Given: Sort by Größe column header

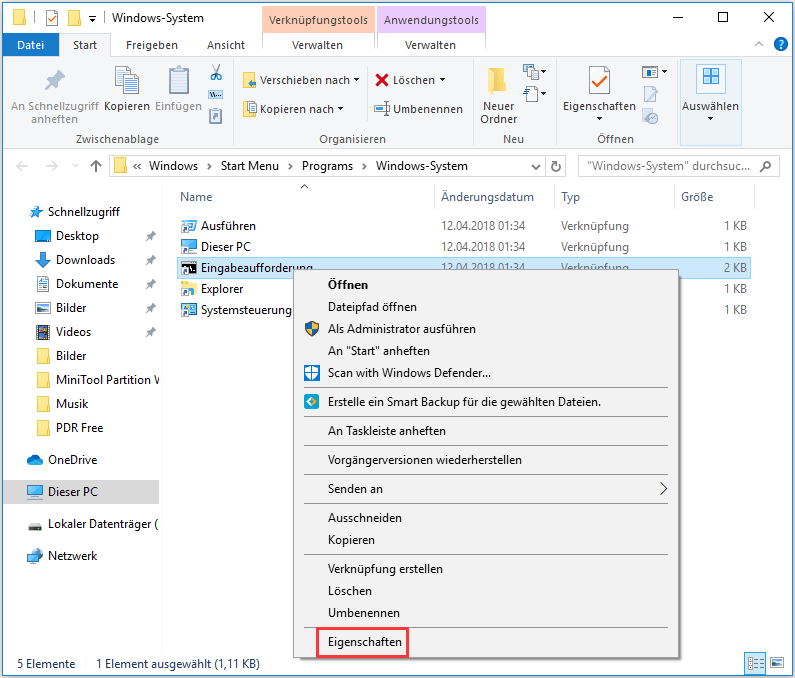Looking at the screenshot, I should click(x=714, y=197).
